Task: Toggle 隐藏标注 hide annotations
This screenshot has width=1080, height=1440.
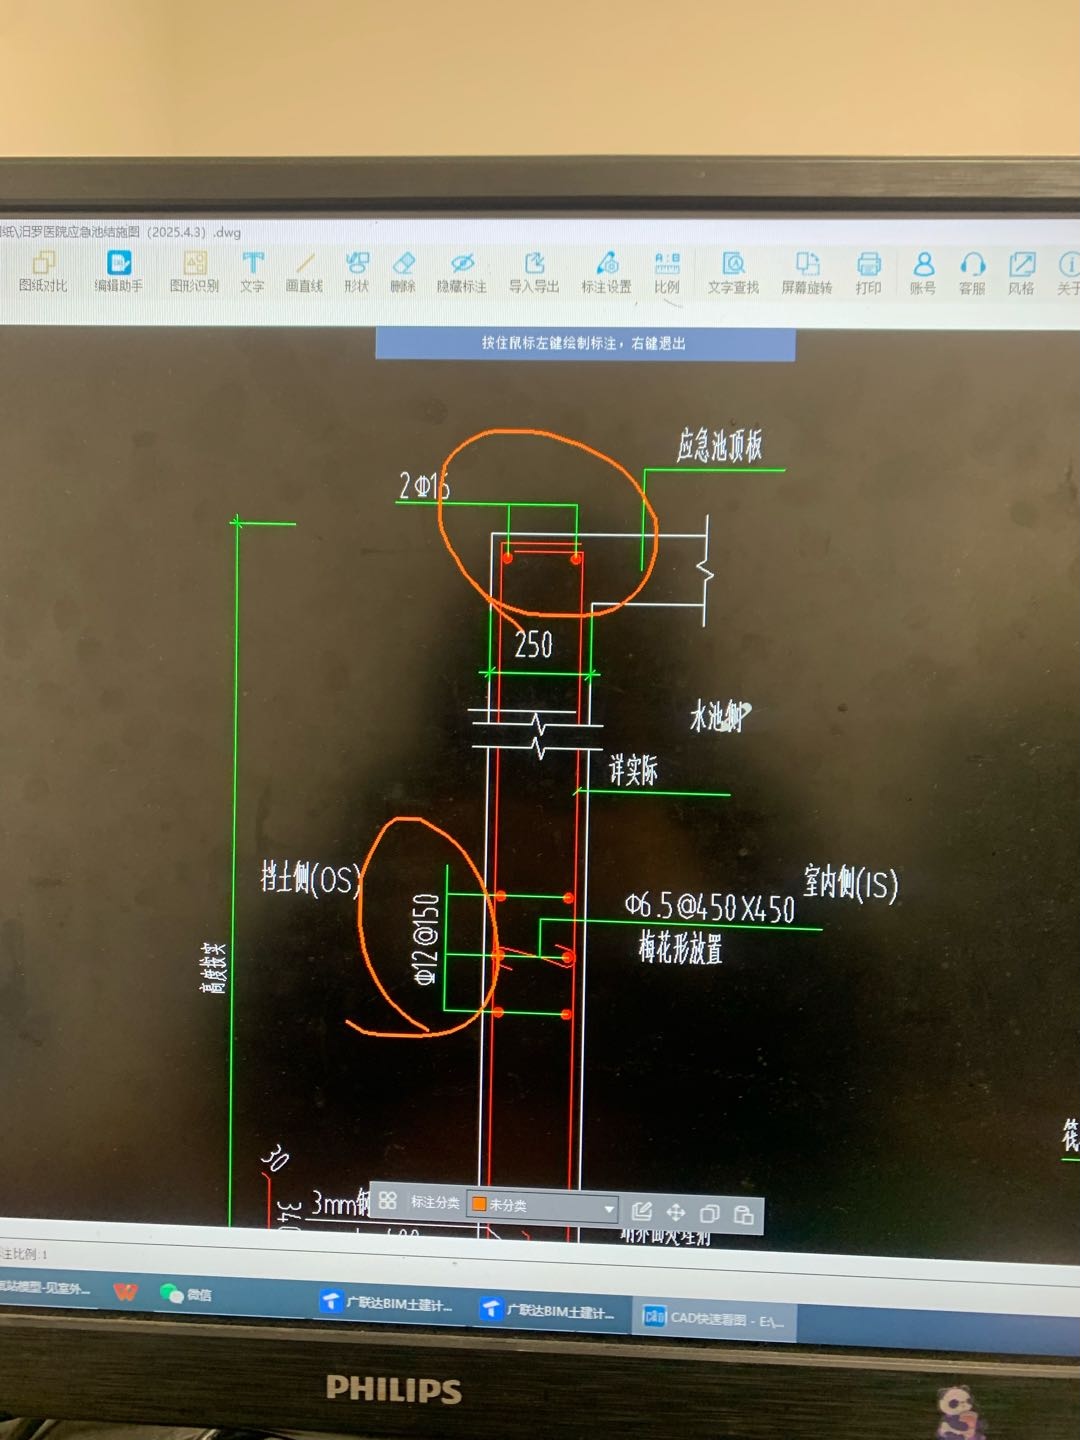Action: coord(461,273)
